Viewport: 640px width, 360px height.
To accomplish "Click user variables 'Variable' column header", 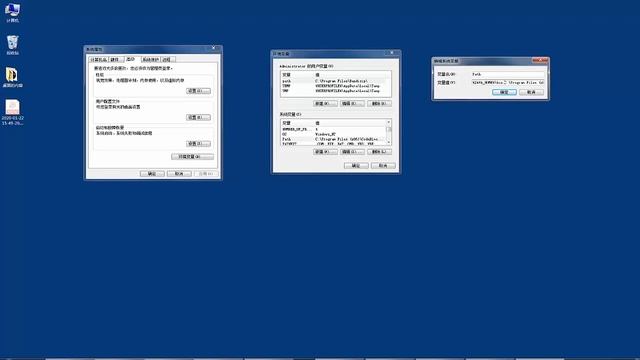I will click(x=298, y=75).
